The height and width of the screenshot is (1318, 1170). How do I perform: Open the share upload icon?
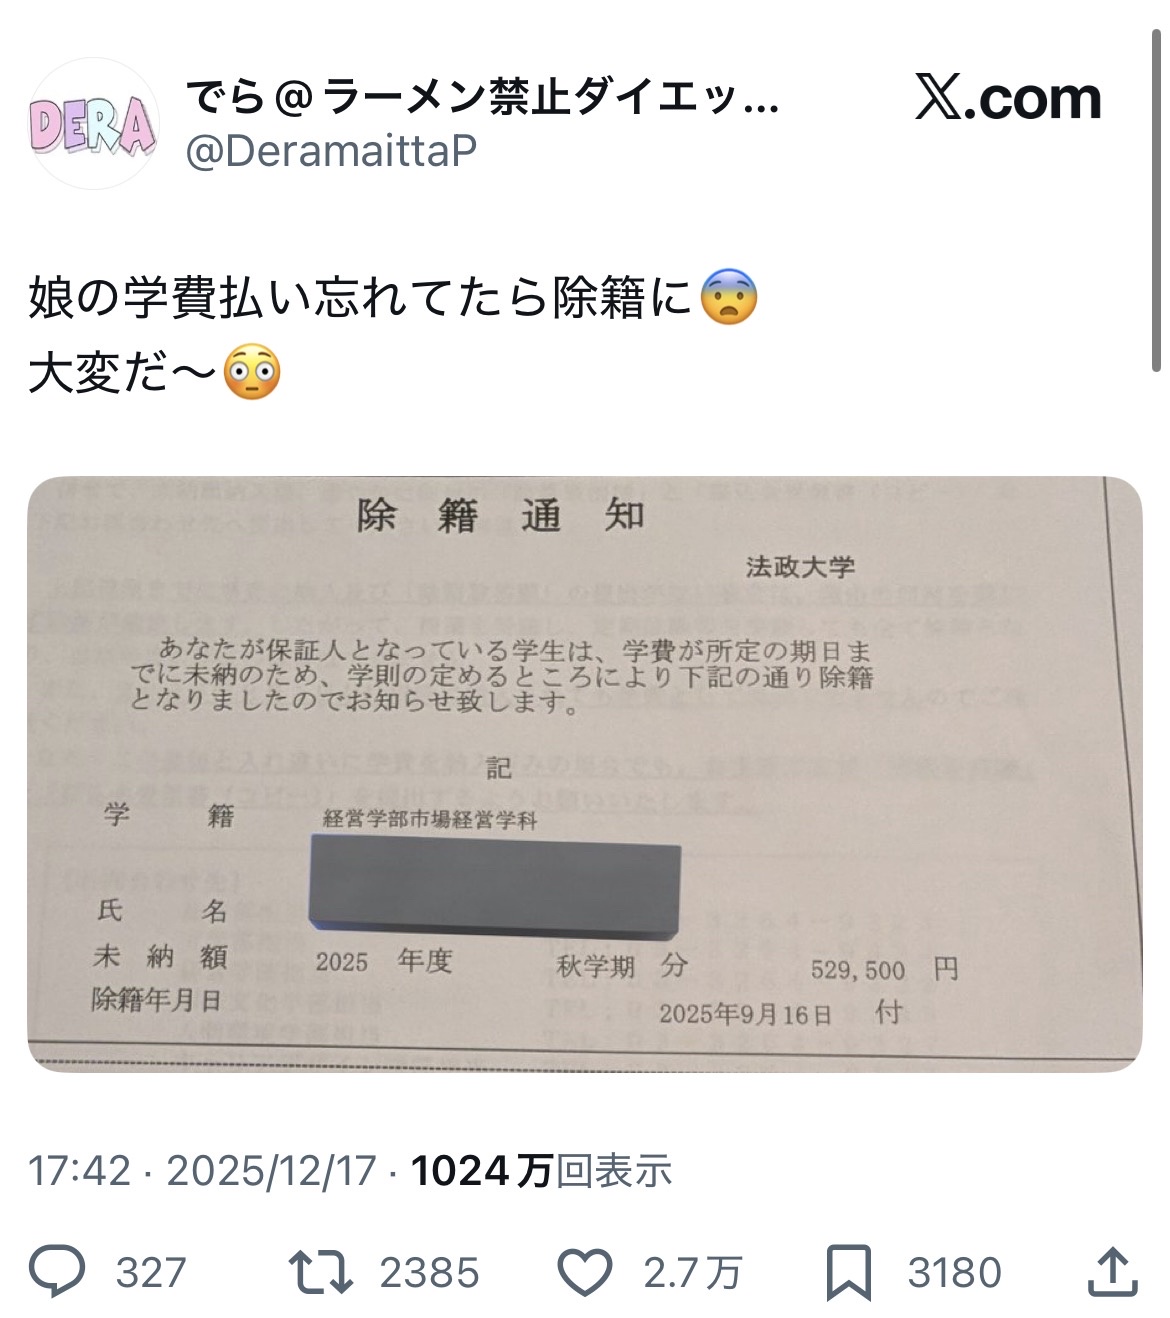tap(1113, 1272)
